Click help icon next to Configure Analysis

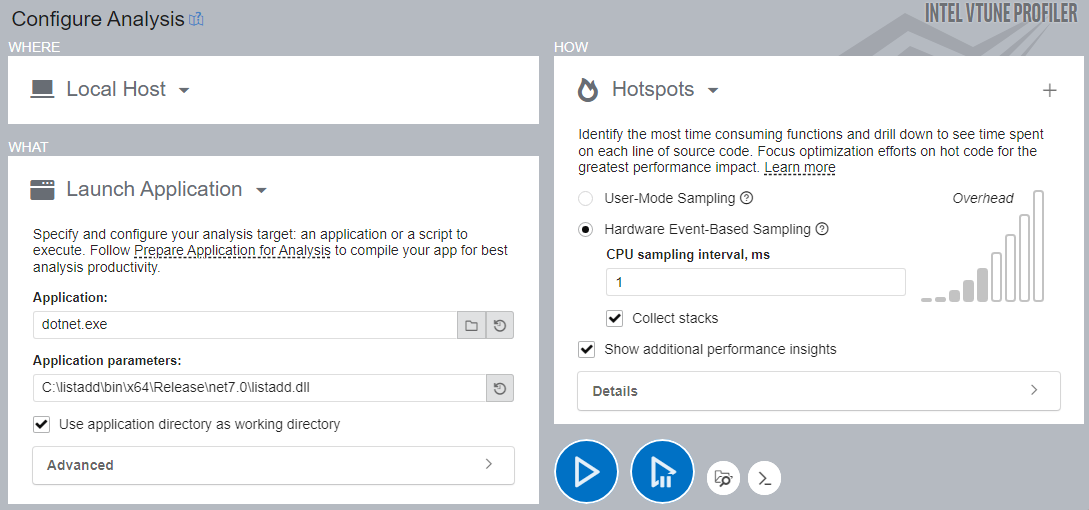196,19
